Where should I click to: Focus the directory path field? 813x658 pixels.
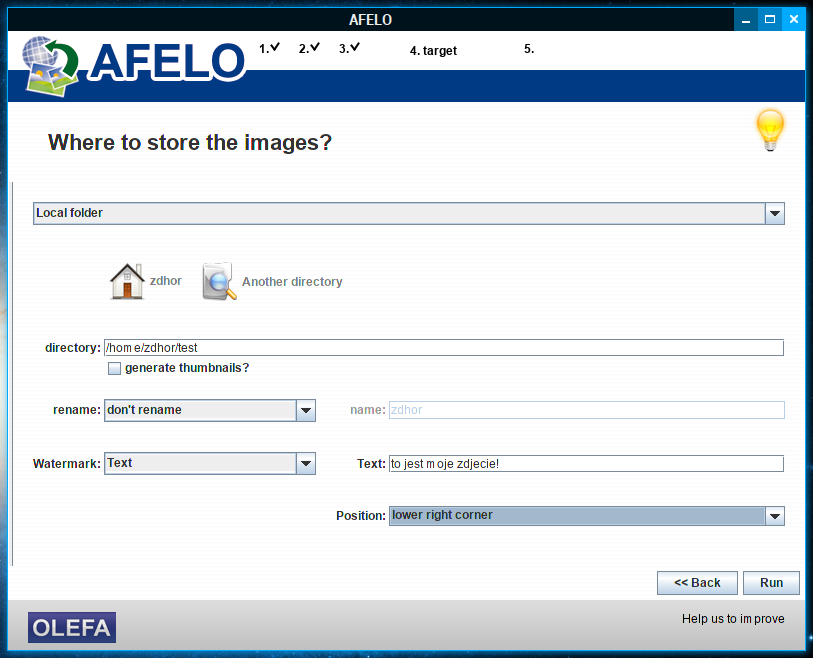click(x=444, y=347)
